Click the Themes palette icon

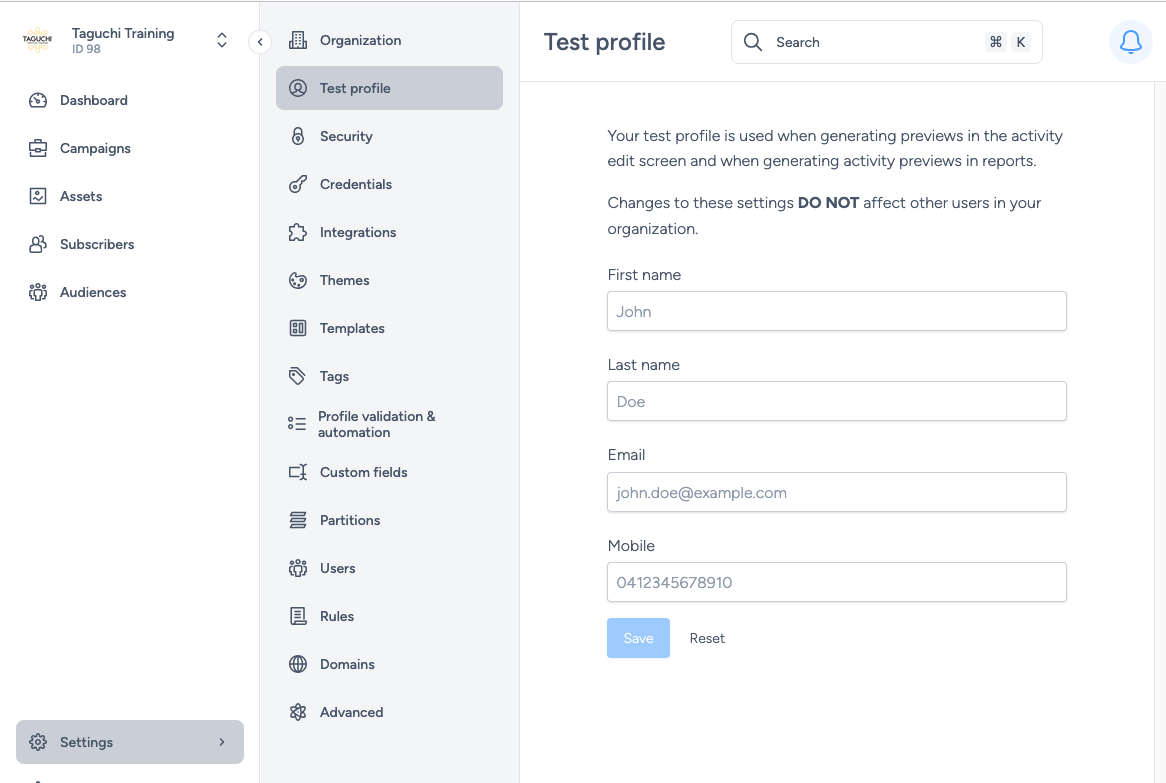[297, 280]
